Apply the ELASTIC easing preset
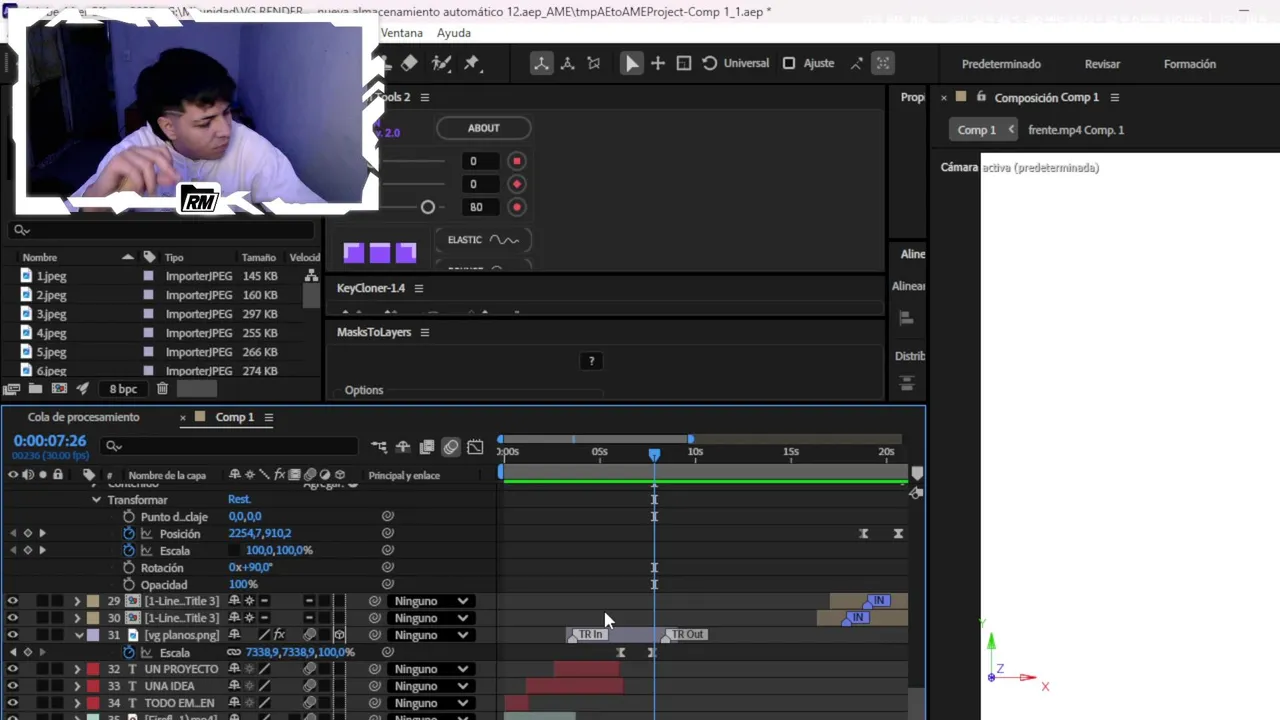The width and height of the screenshot is (1280, 720). pyautogui.click(x=483, y=240)
